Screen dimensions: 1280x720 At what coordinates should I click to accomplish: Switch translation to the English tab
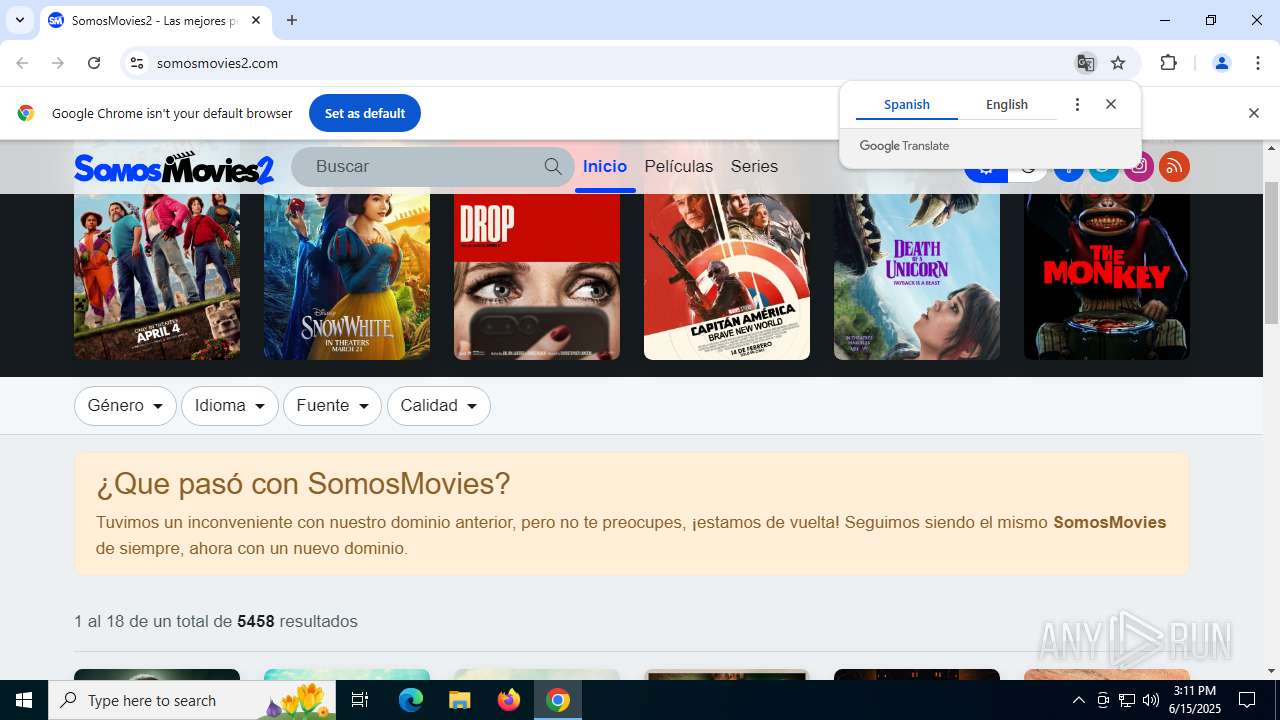[1007, 104]
